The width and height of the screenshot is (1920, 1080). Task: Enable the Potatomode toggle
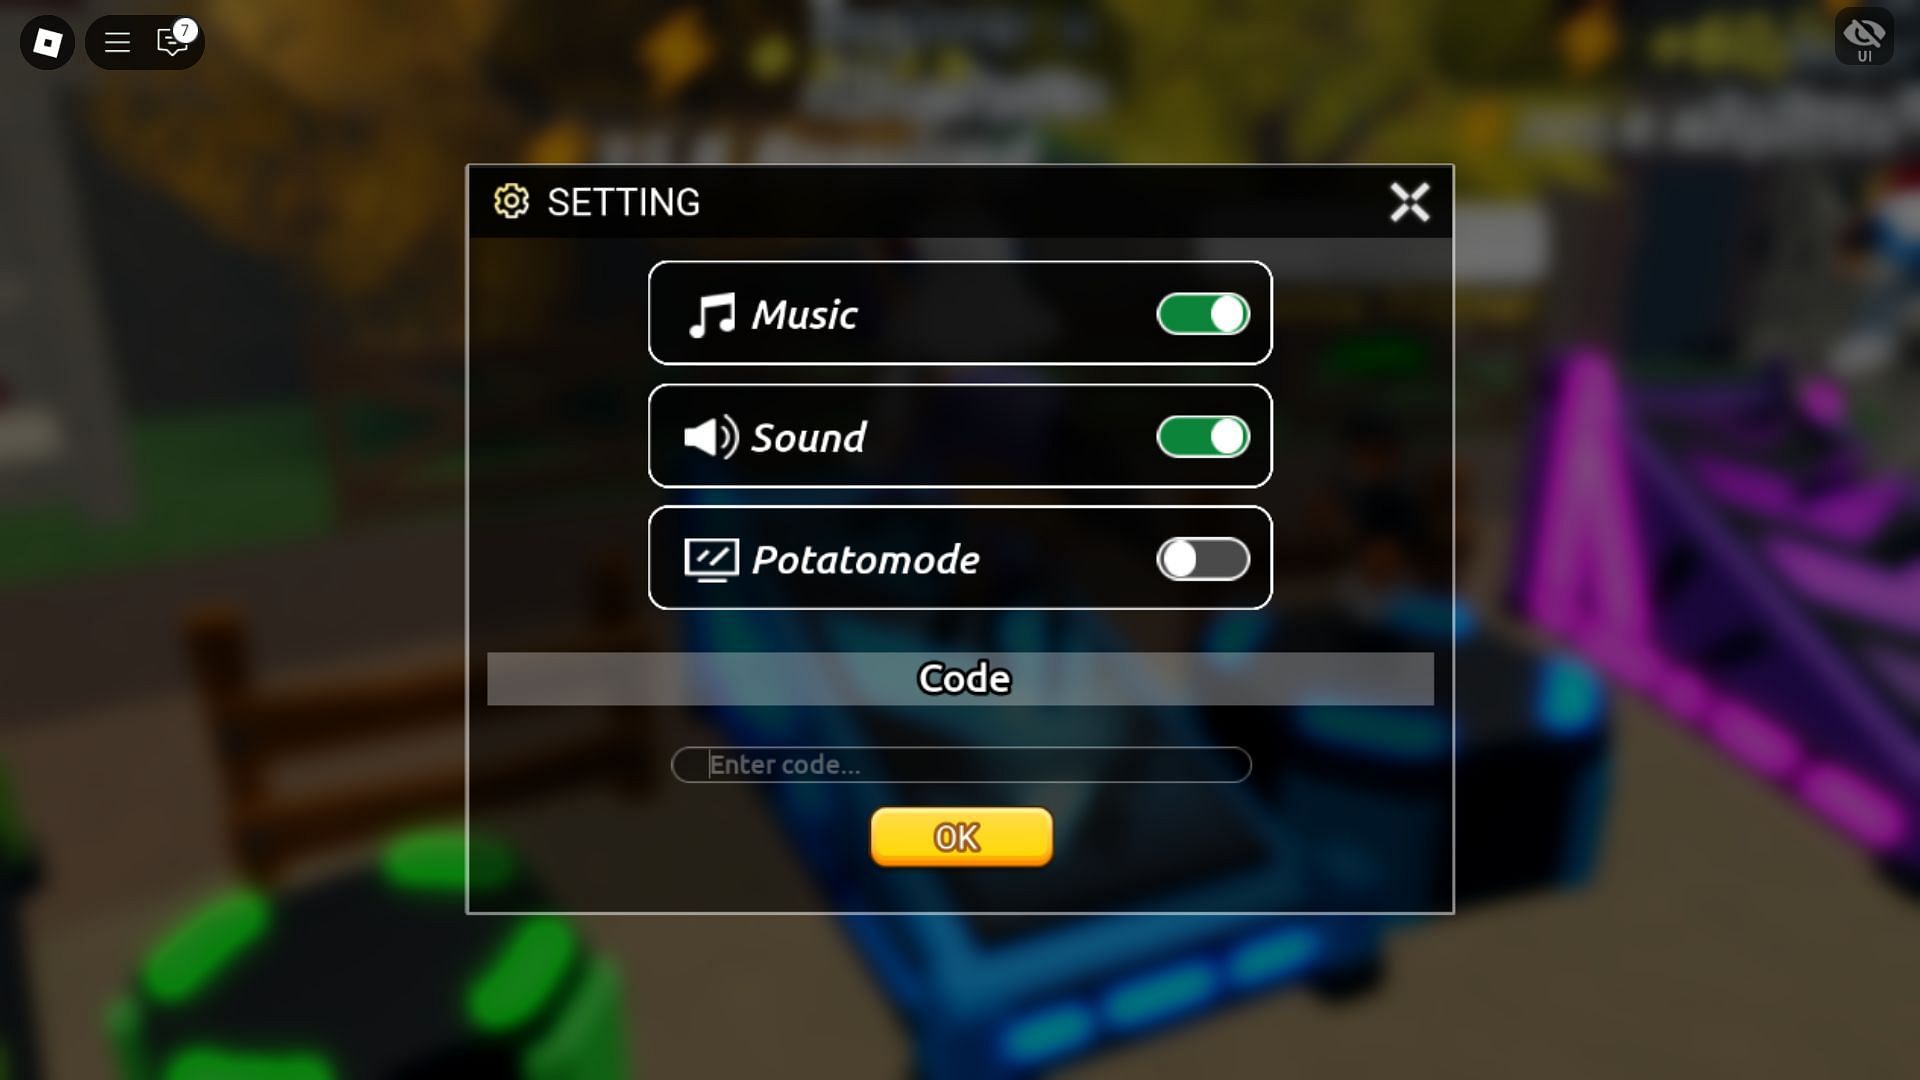(1201, 558)
